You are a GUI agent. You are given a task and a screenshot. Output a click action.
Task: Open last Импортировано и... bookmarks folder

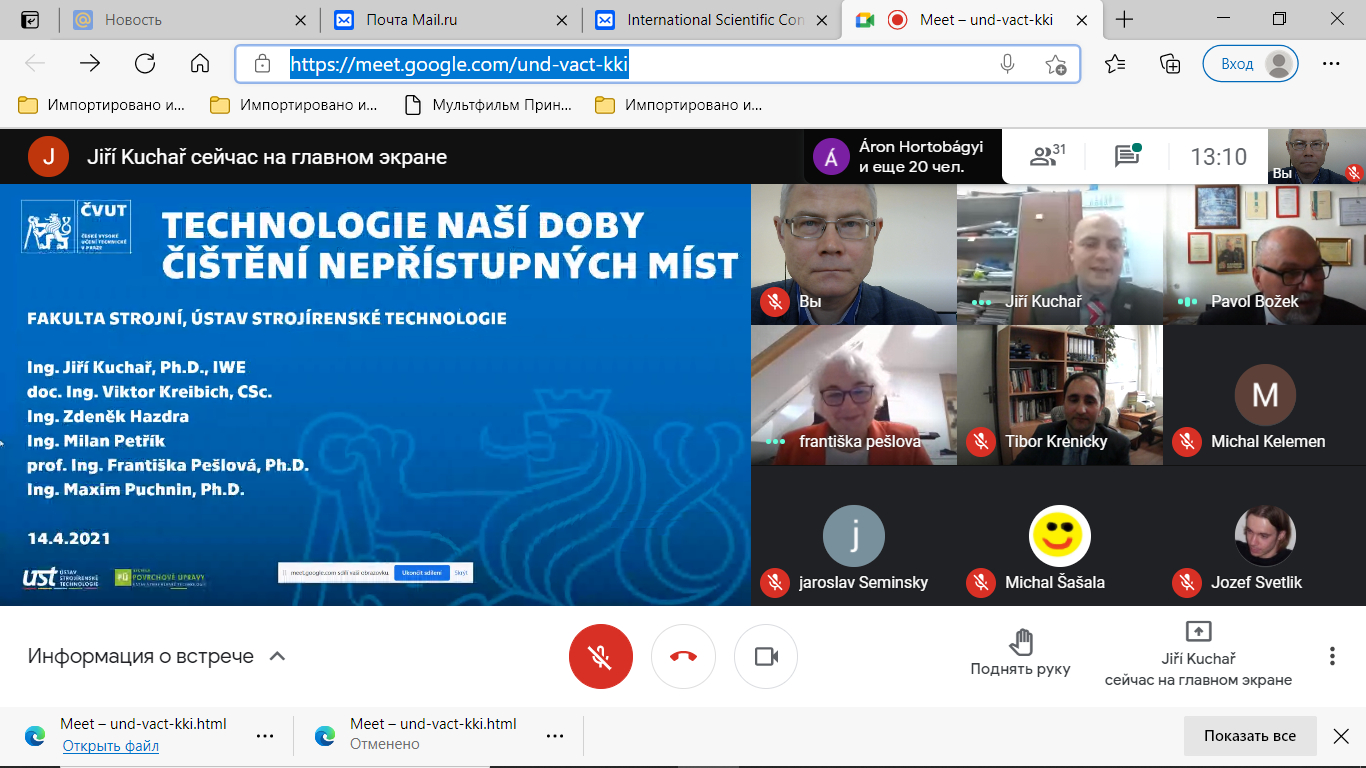click(679, 105)
